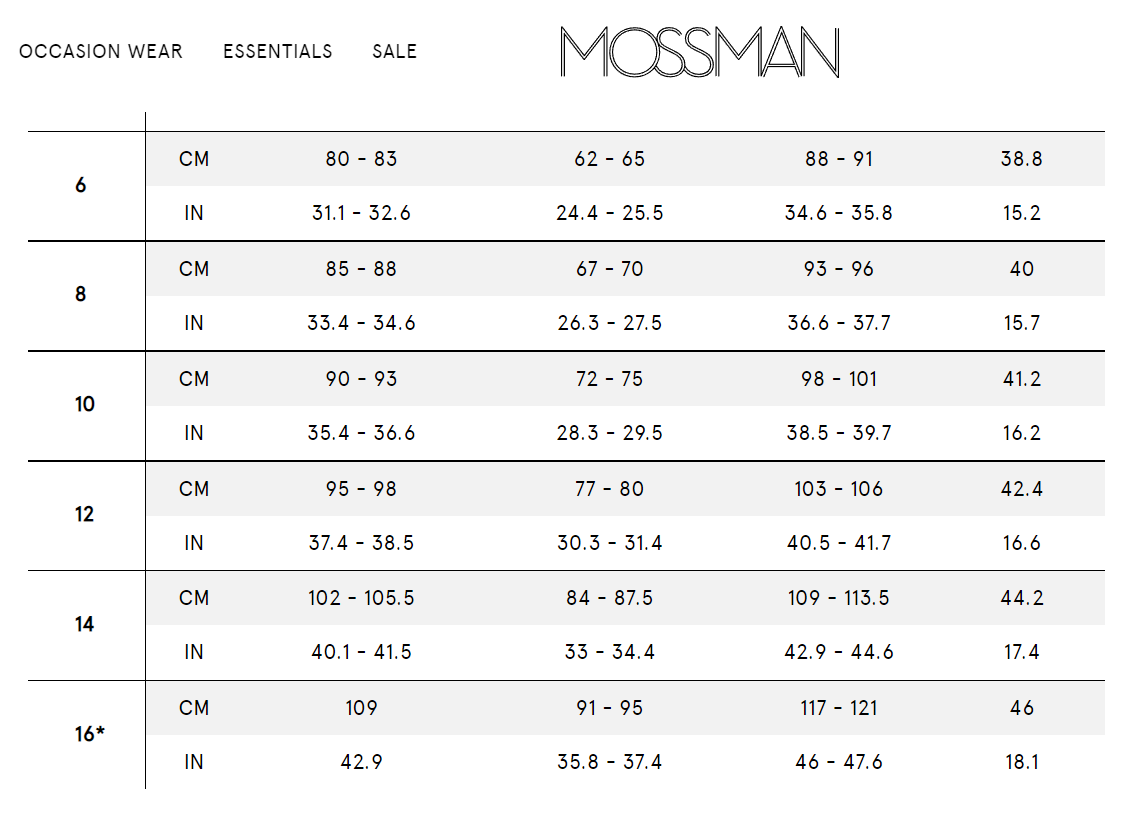1135x817 pixels.
Task: Go to the Sale section
Action: [x=394, y=51]
